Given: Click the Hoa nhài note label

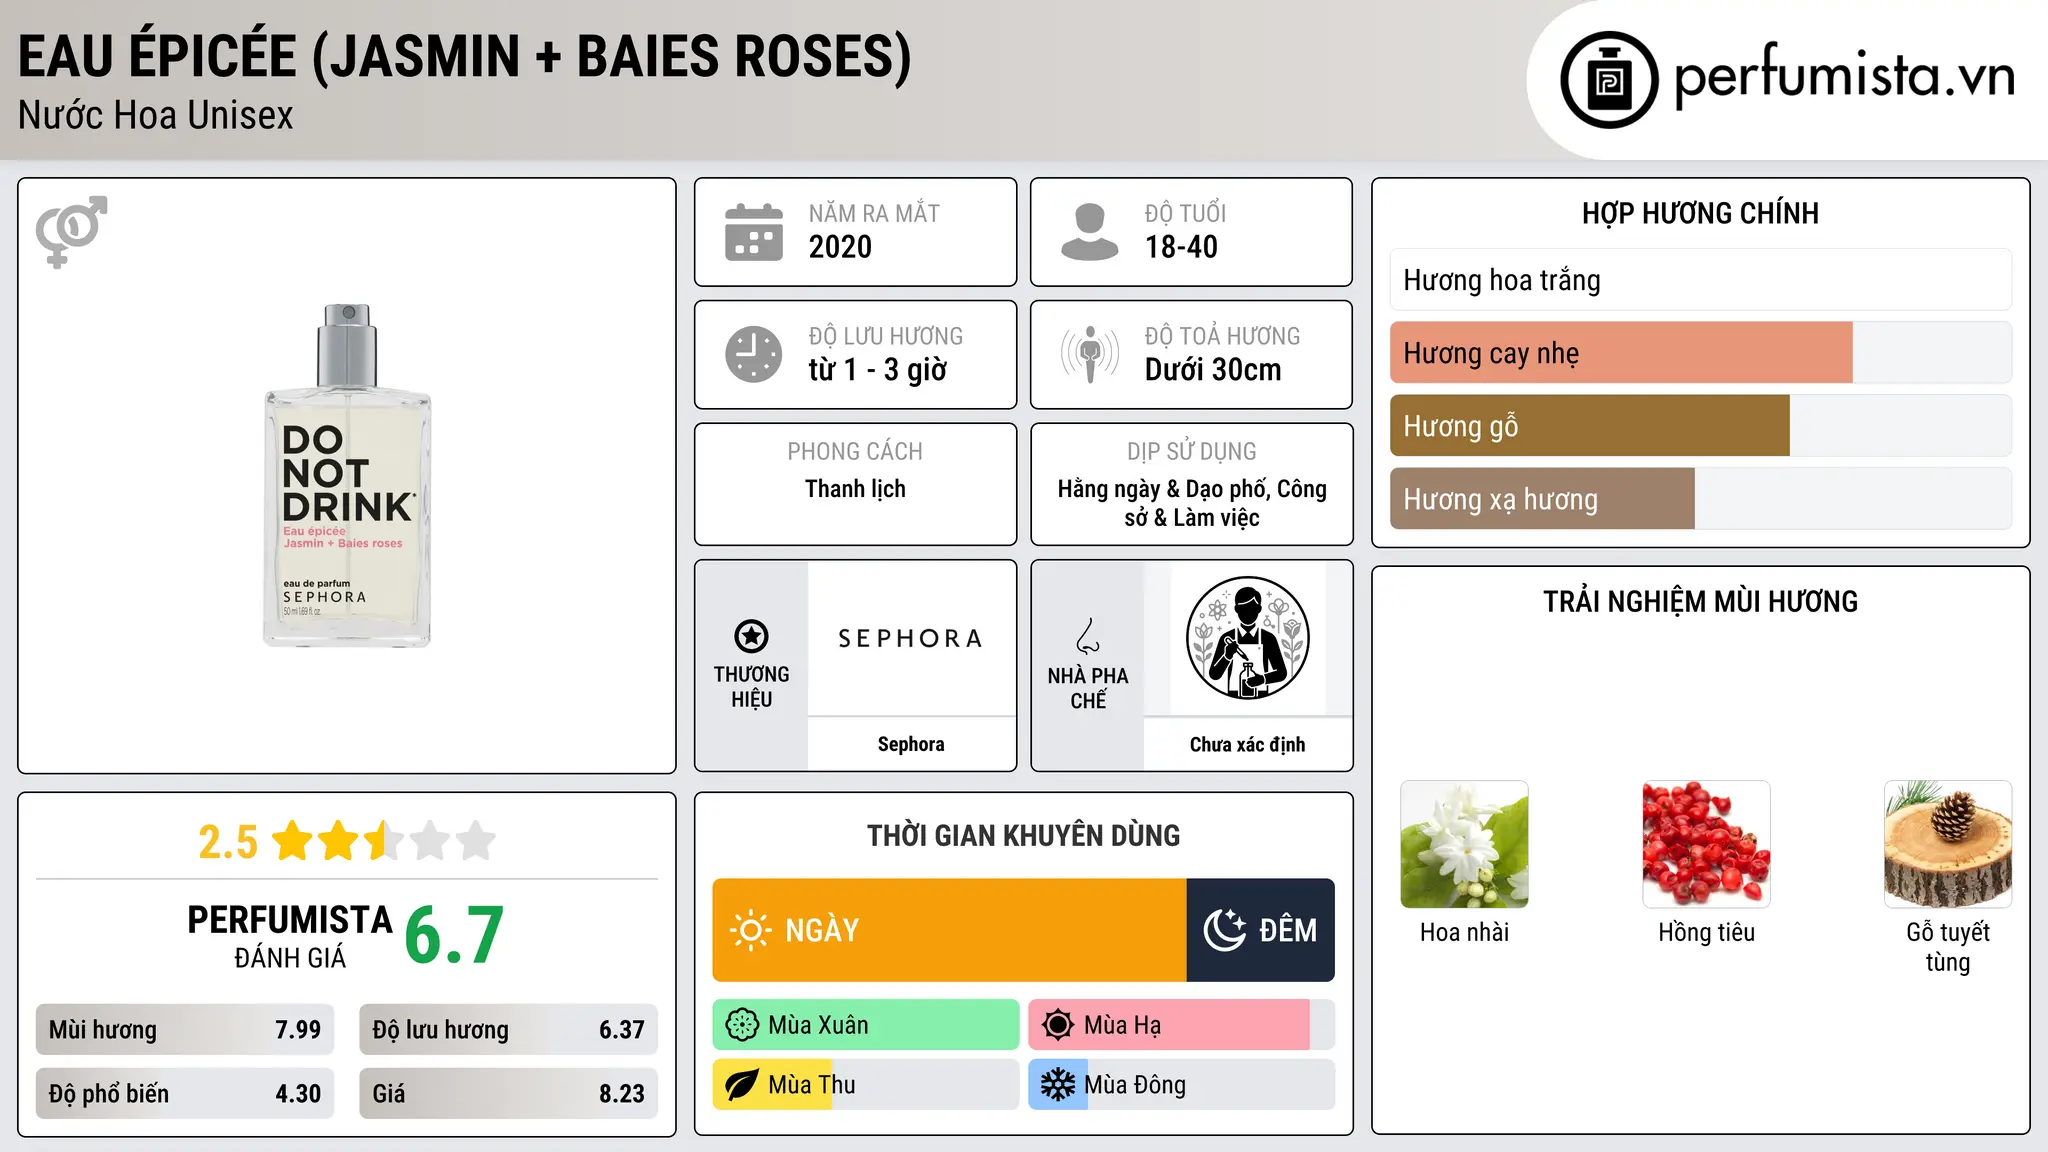Looking at the screenshot, I should 1464,933.
